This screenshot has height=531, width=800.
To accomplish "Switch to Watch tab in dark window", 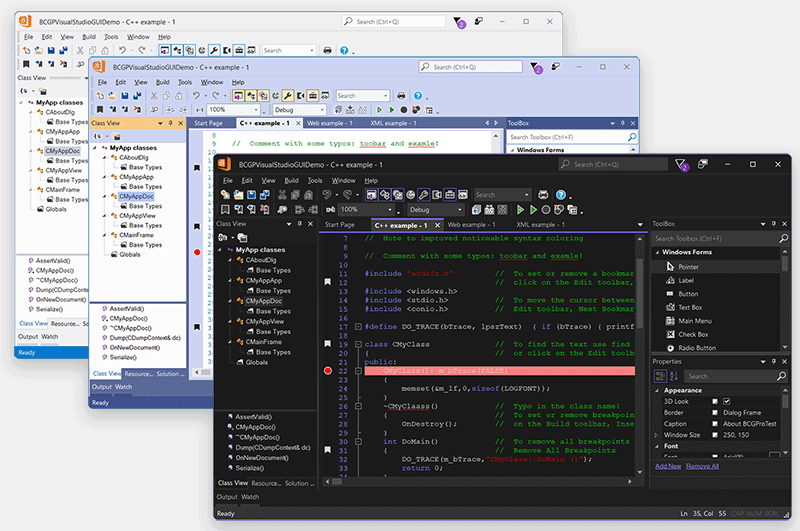I will [x=250, y=497].
